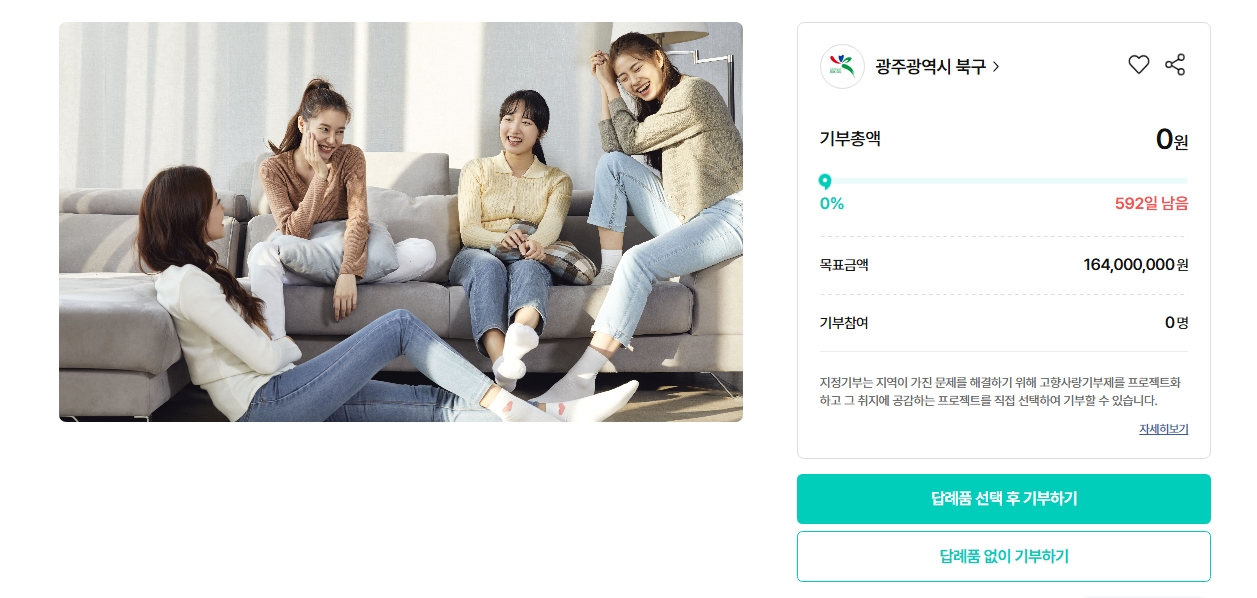Click the Gwangju Buk-gu round logo icon

click(x=842, y=66)
